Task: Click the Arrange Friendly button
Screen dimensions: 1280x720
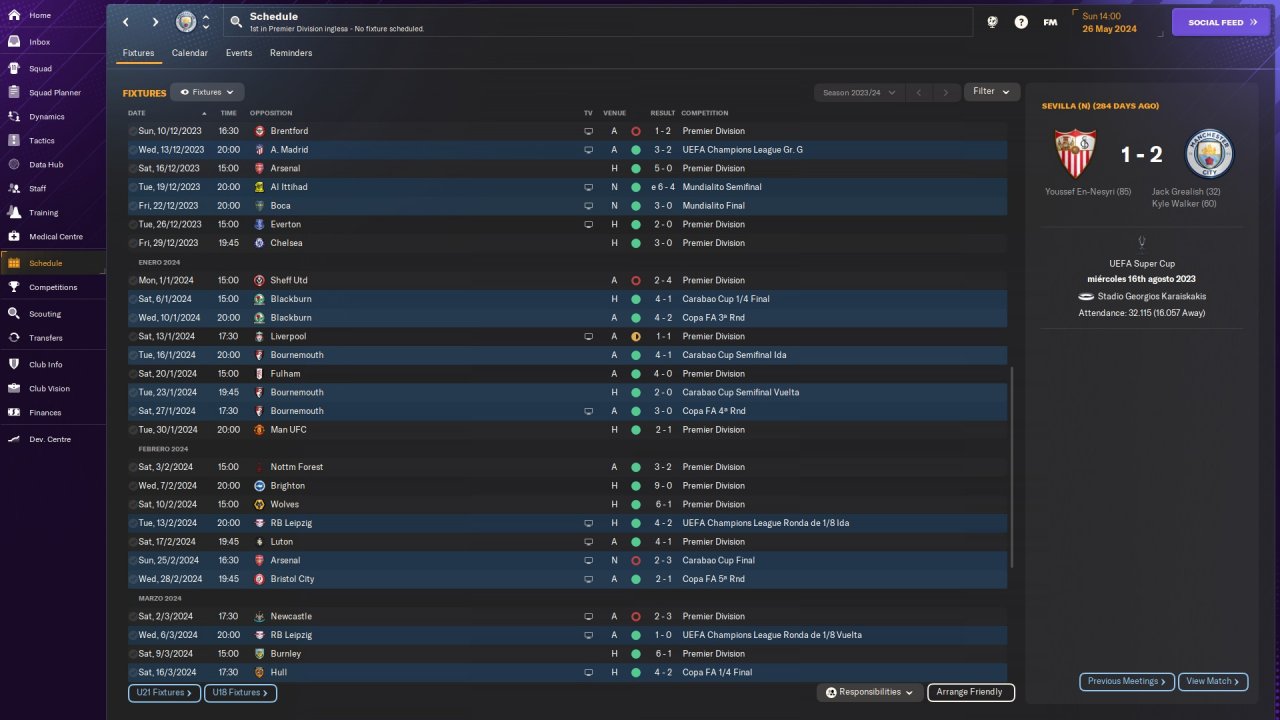Action: point(970,692)
